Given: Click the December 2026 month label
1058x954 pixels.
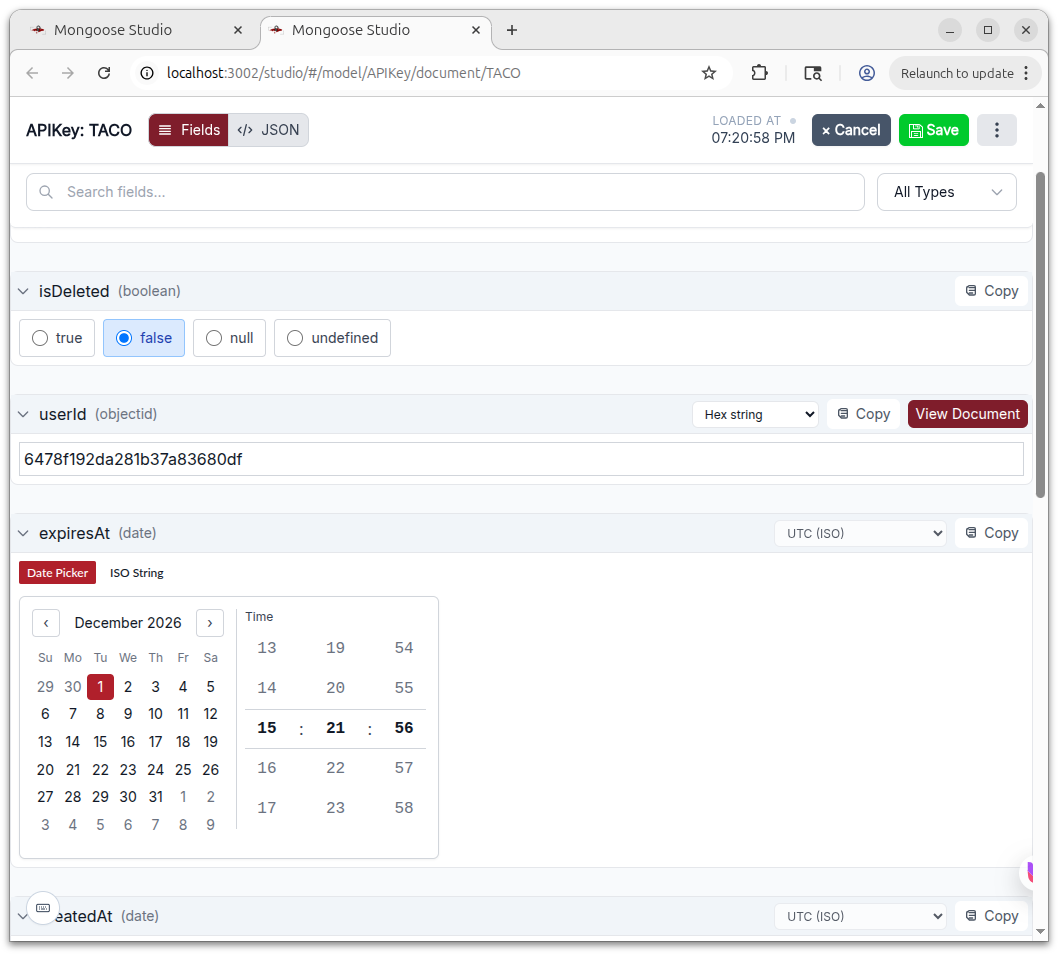Looking at the screenshot, I should click(x=128, y=623).
